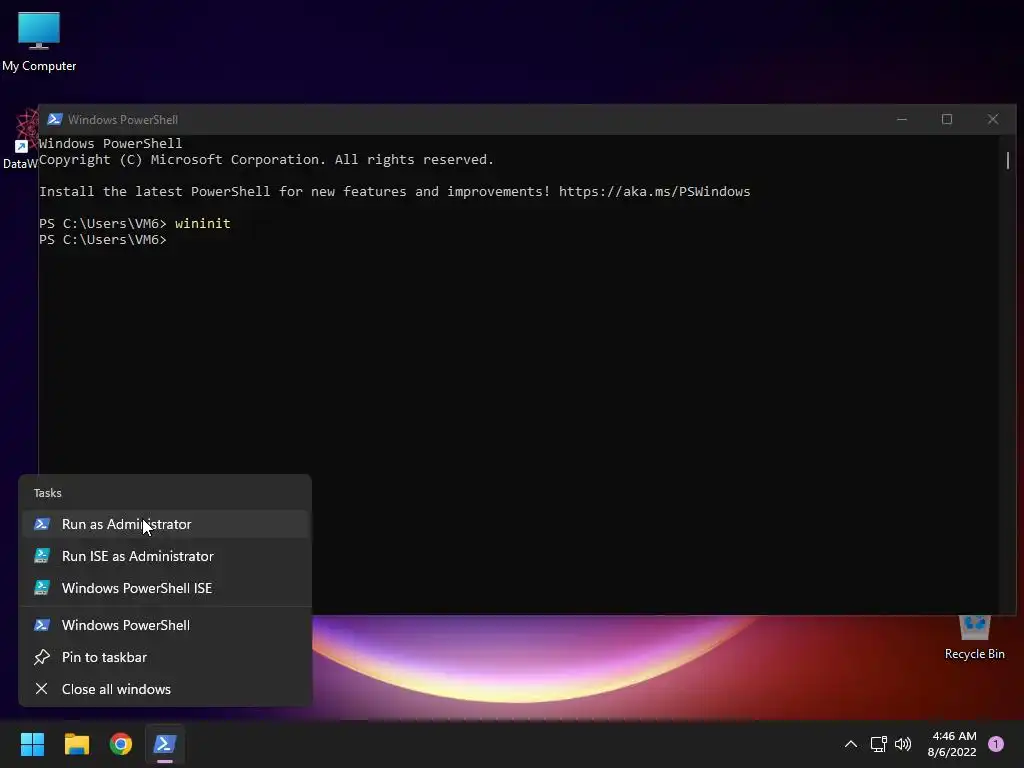Open Windows PowerShell ISE from Tasks
Image resolution: width=1024 pixels, height=768 pixels.
coord(165,588)
